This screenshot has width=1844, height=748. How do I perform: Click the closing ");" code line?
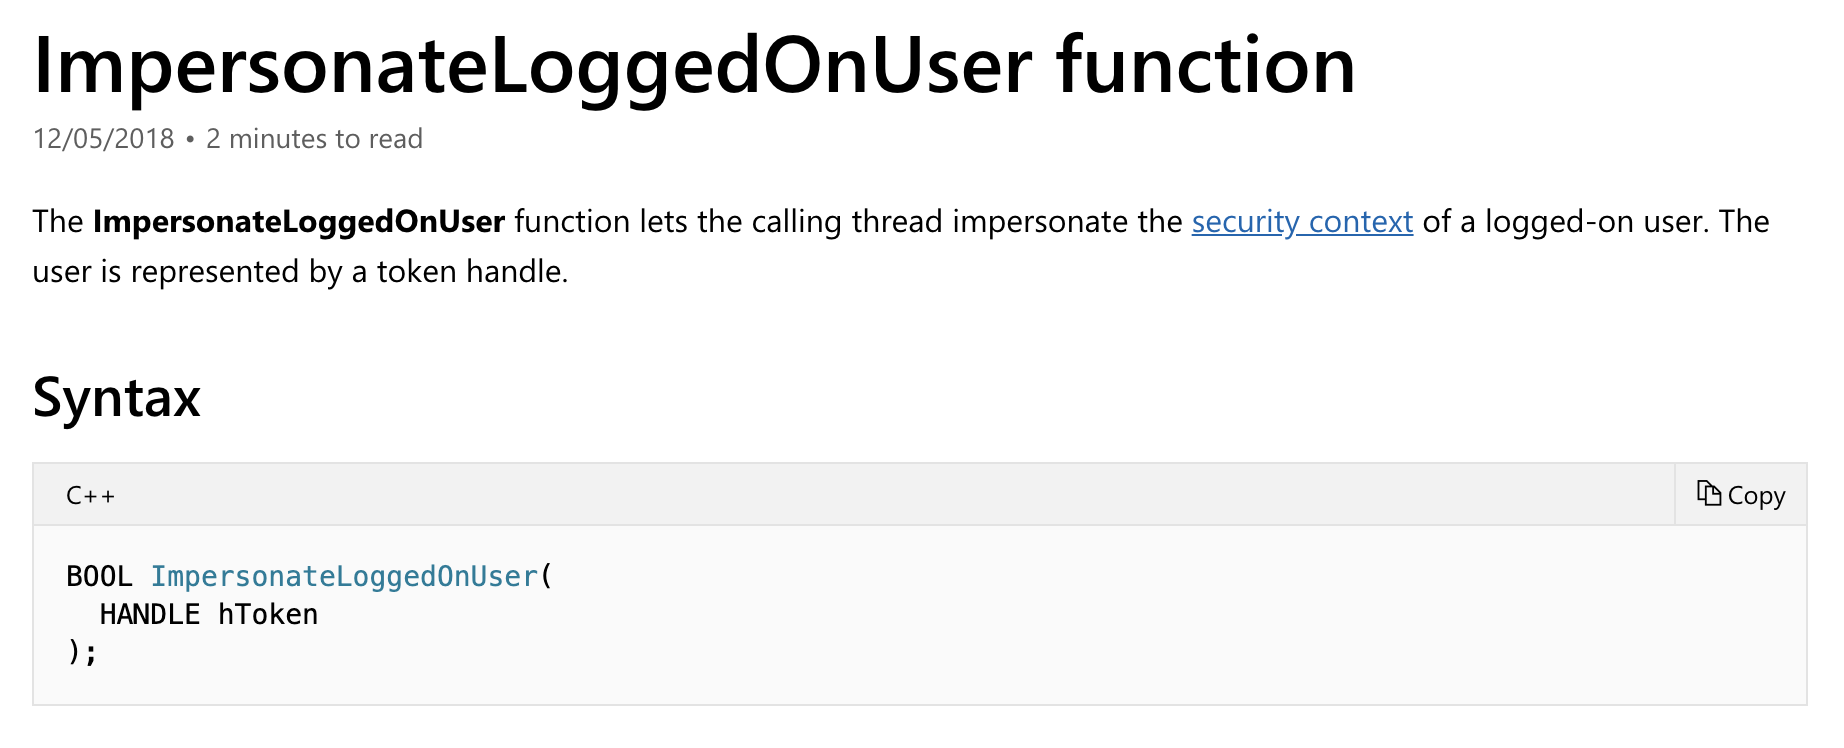click(82, 653)
